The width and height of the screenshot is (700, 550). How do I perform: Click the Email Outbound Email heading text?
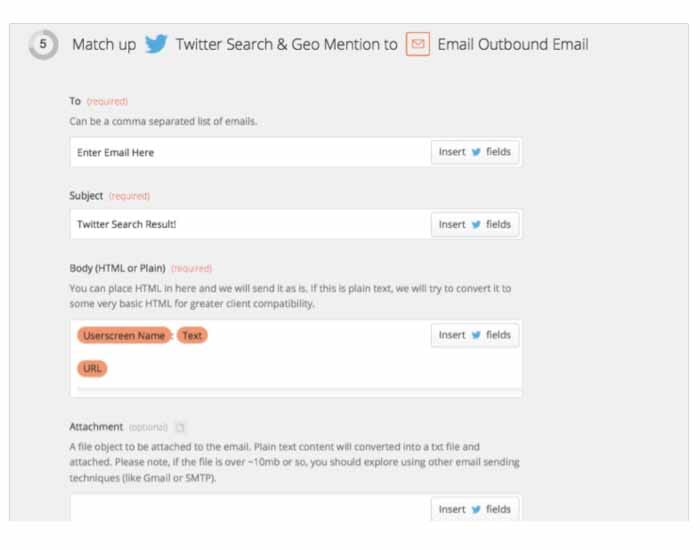[x=513, y=44]
